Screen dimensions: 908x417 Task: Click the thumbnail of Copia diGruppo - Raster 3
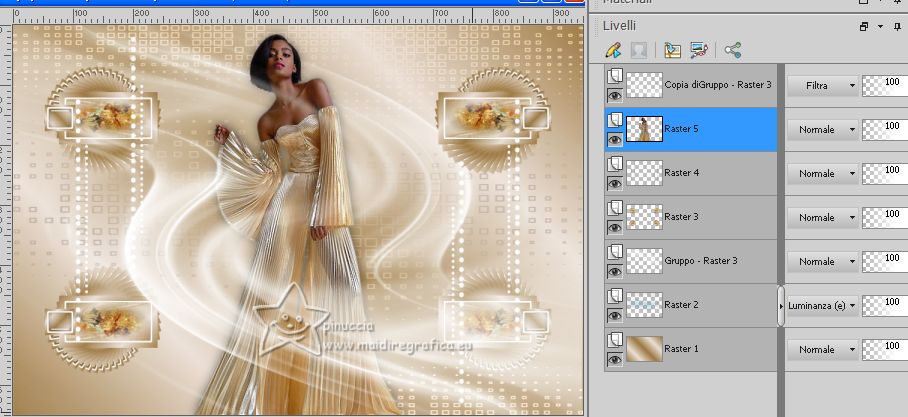point(645,85)
